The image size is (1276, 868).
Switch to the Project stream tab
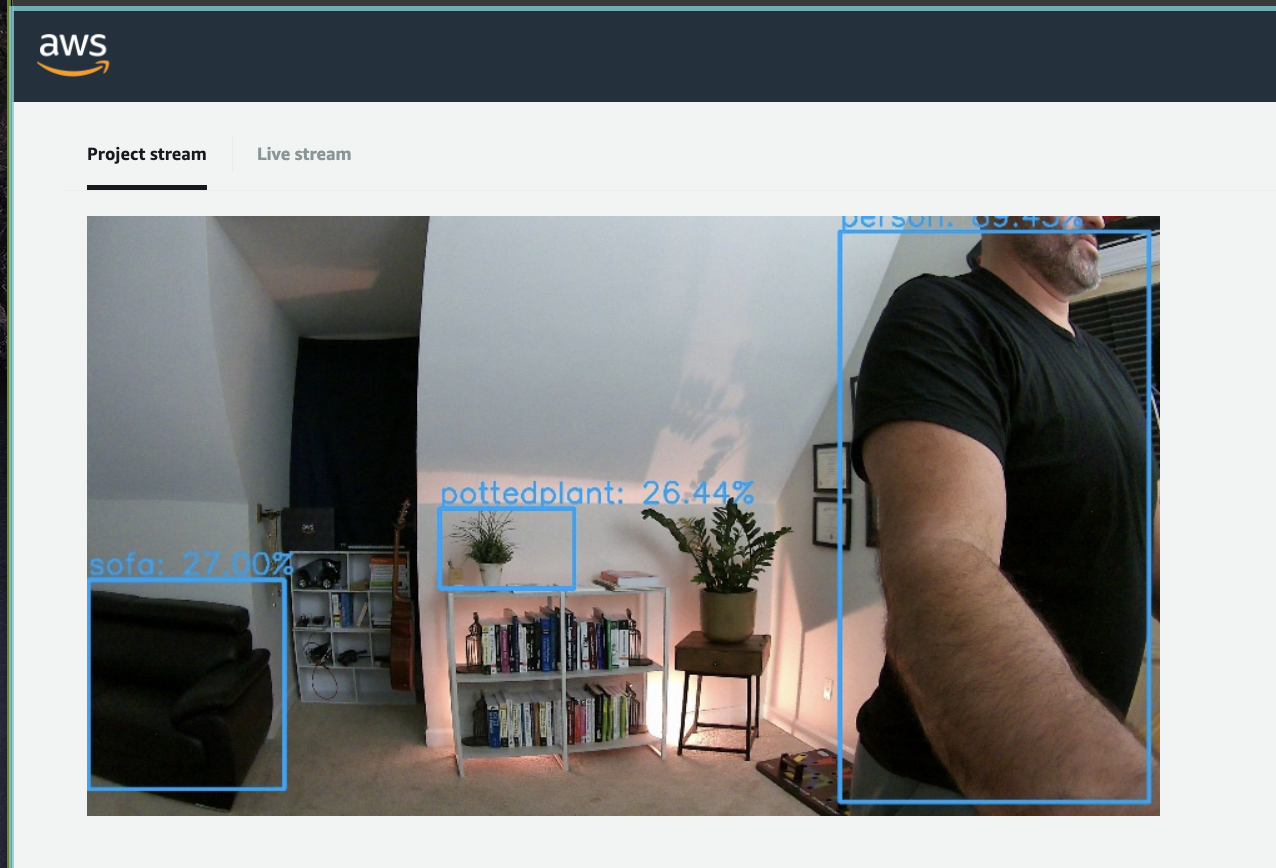point(147,154)
